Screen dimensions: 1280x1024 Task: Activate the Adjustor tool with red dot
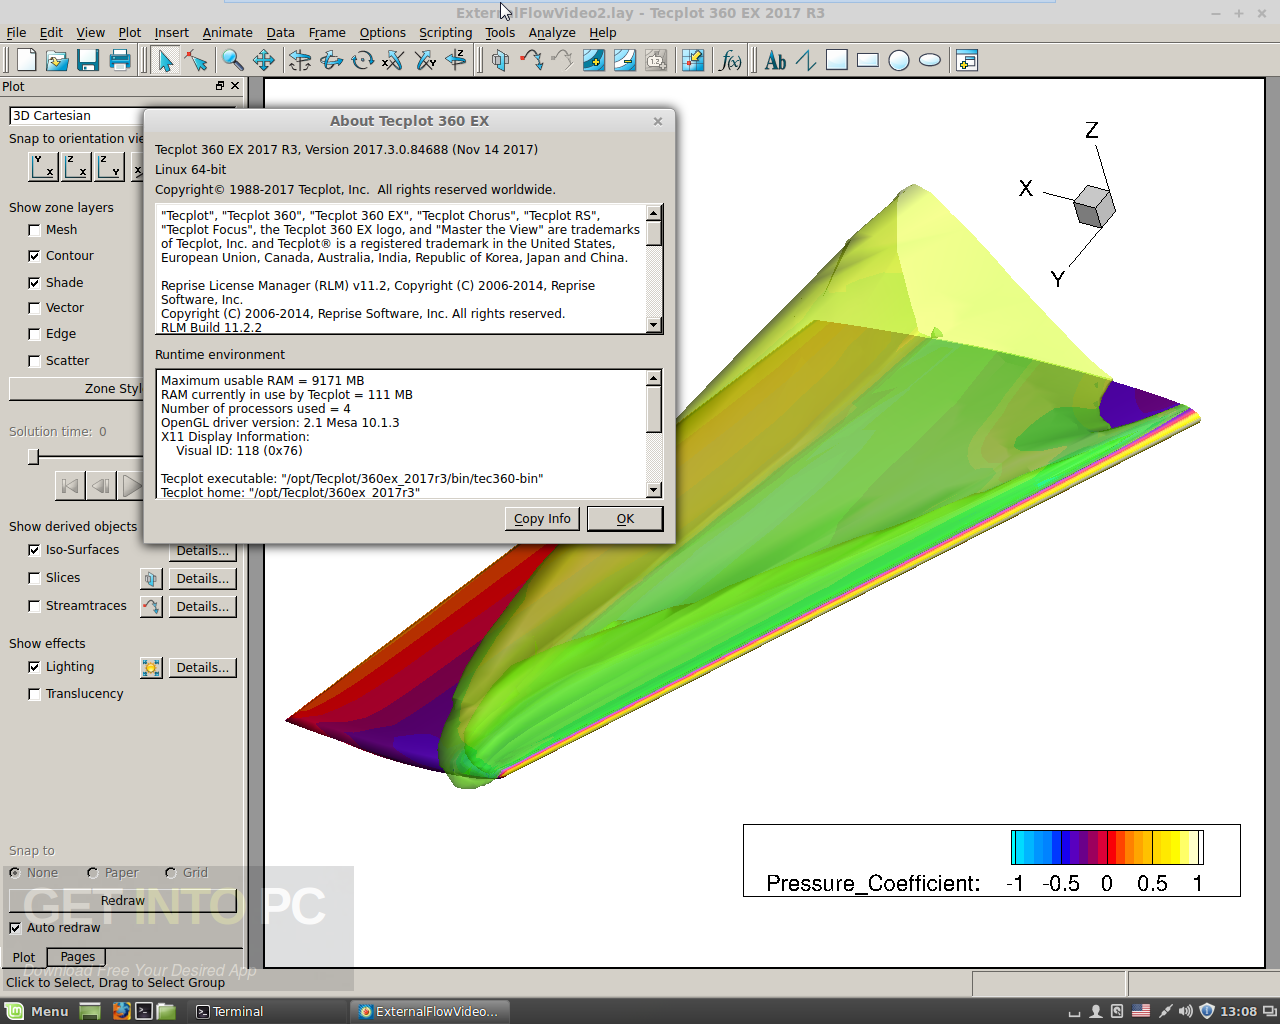pyautogui.click(x=196, y=60)
